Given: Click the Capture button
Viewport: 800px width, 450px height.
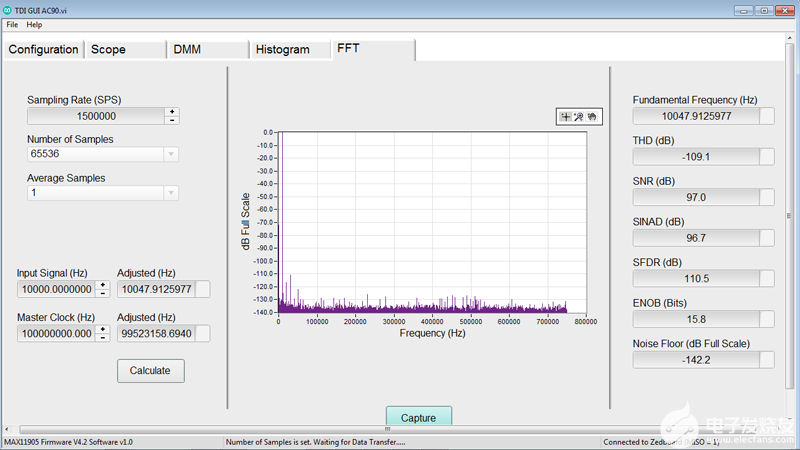Looking at the screenshot, I should click(418, 416).
